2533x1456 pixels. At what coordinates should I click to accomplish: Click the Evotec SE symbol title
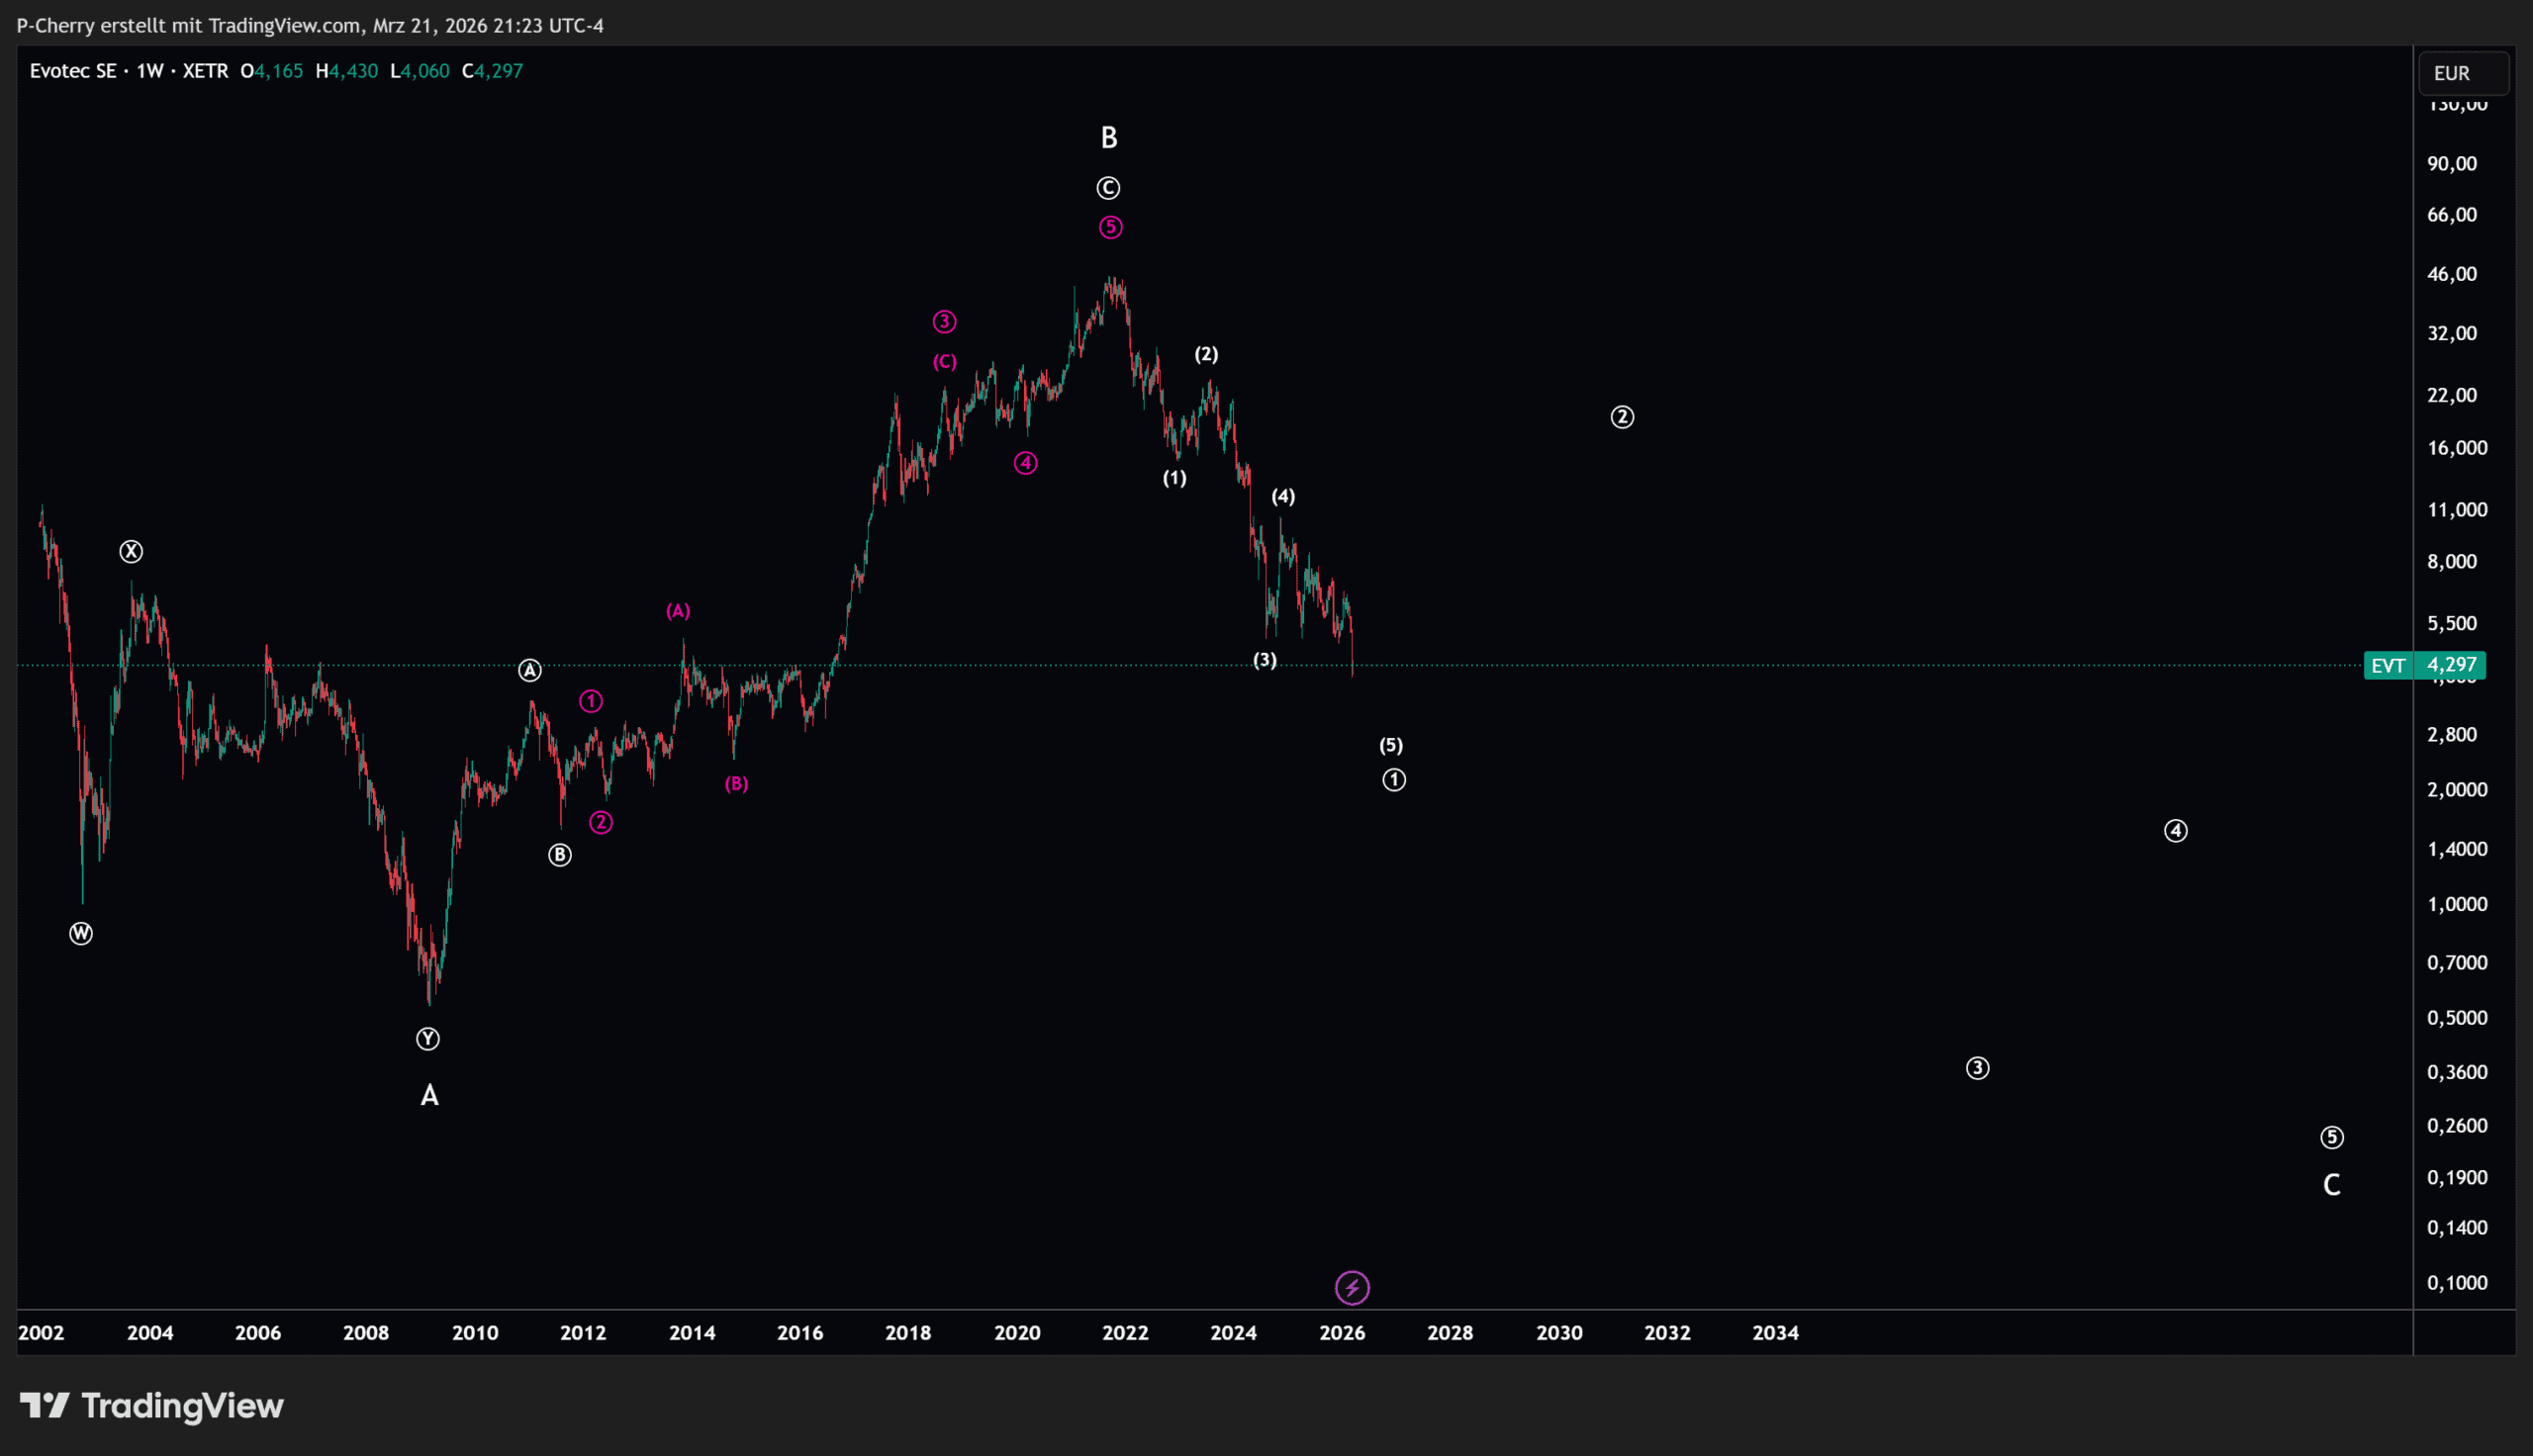coord(73,71)
